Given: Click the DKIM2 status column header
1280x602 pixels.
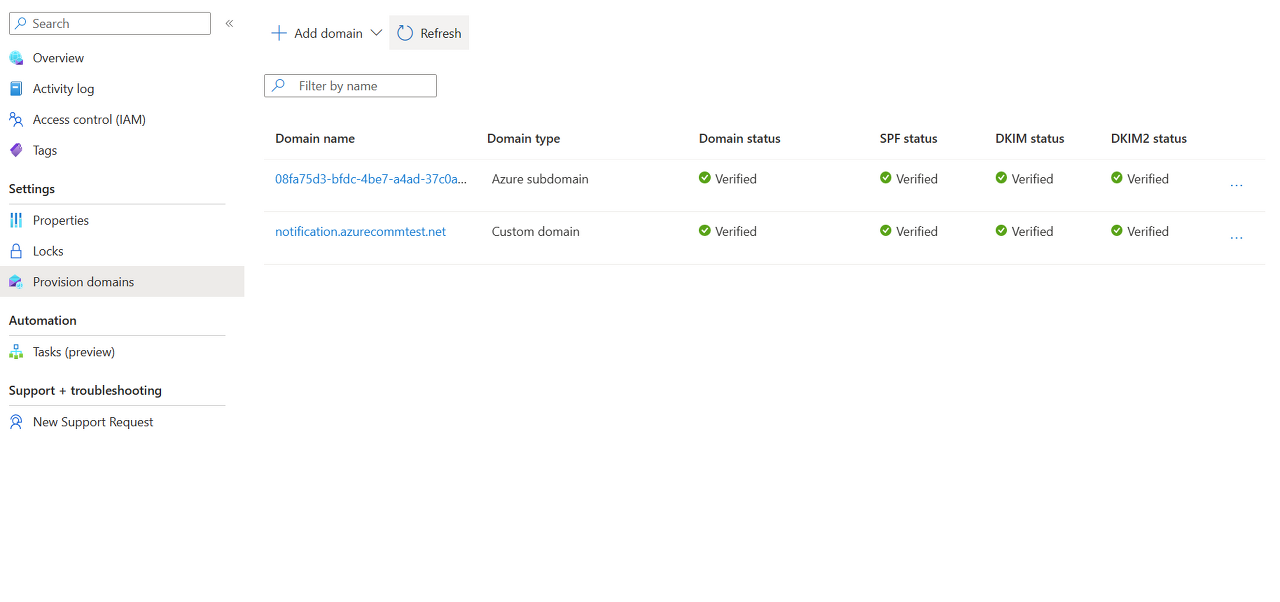Looking at the screenshot, I should [1149, 139].
